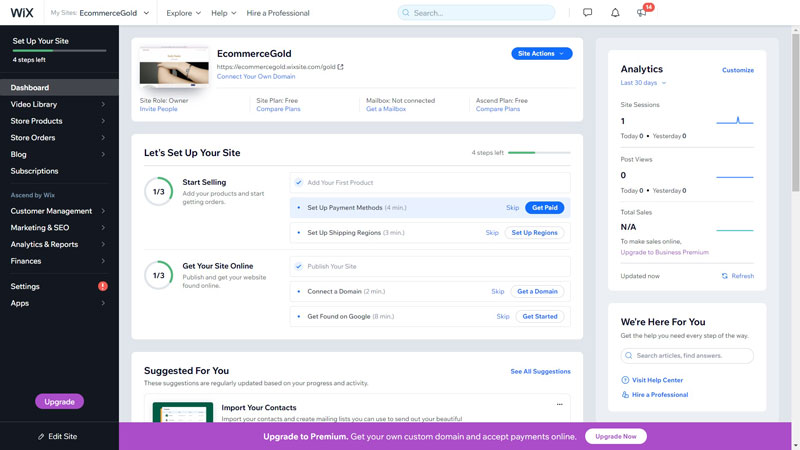Expand the Marketing & SEO chevron
This screenshot has width=800, height=450.
(x=103, y=228)
